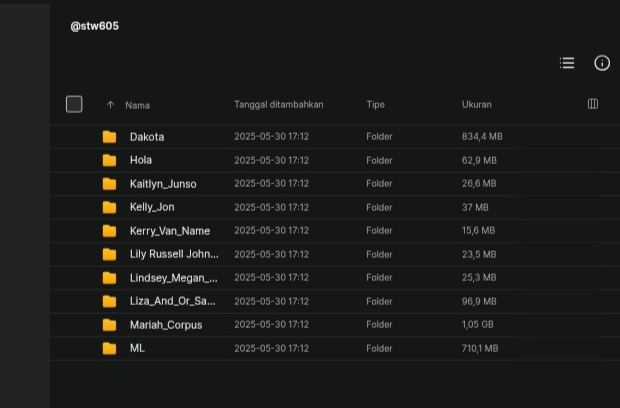Sort by the Ukuran column header
Viewport: 620px width, 408px height.
click(x=477, y=104)
